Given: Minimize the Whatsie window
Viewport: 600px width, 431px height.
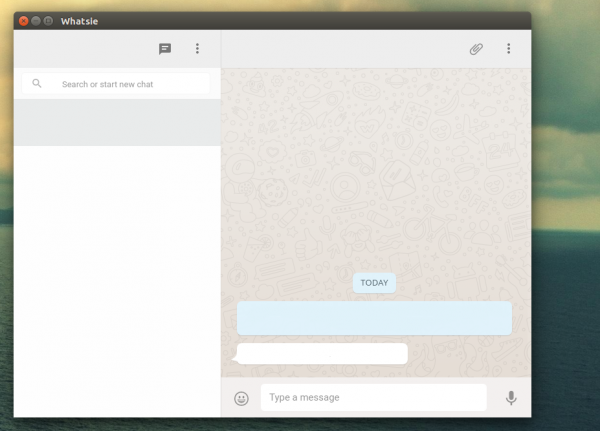Looking at the screenshot, I should [x=36, y=21].
